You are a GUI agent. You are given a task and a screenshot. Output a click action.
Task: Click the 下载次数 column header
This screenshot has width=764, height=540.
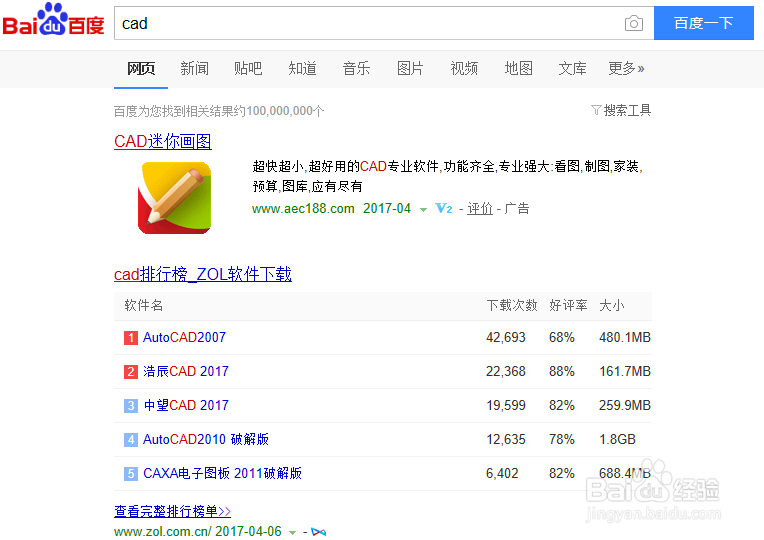click(512, 306)
